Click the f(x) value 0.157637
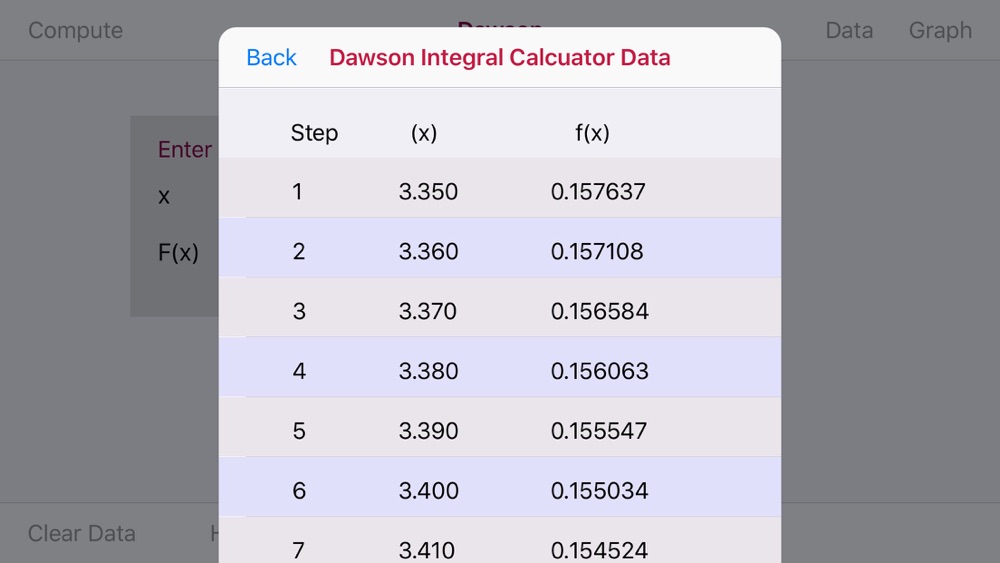 pyautogui.click(x=598, y=191)
